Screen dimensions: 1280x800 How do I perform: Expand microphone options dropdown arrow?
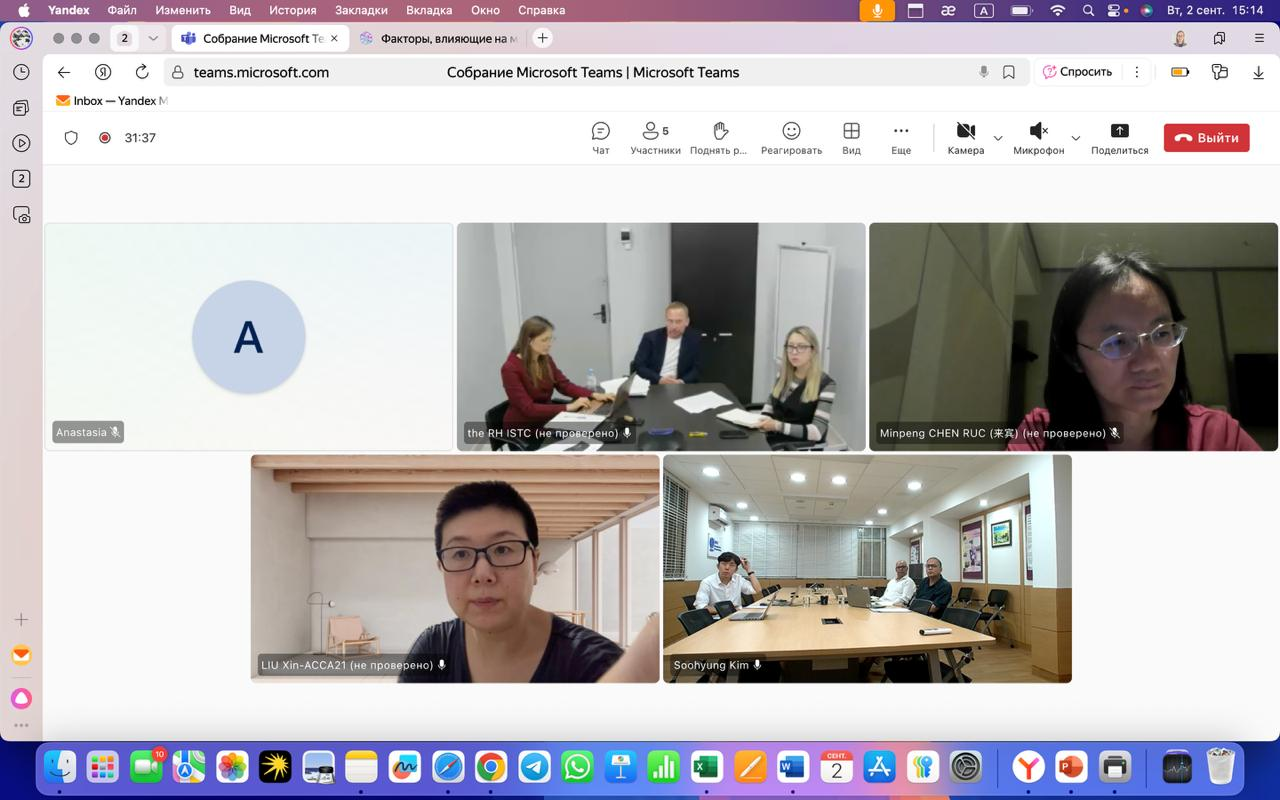1076,138
